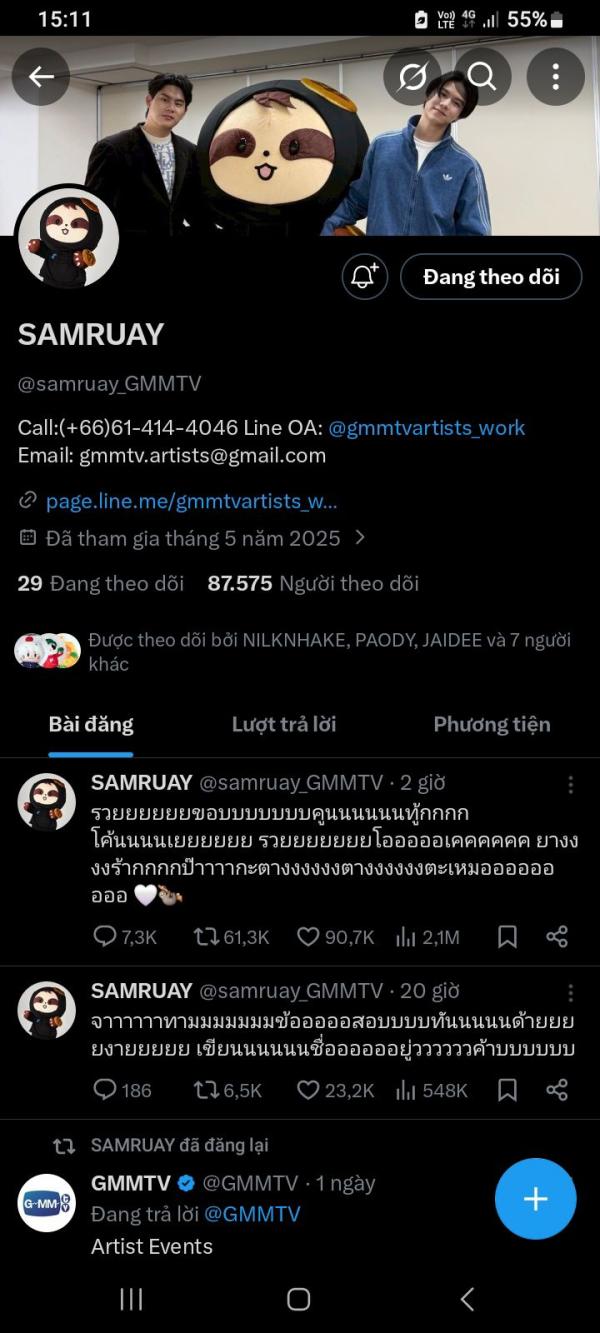Open options menu on second post
Viewport: 600px width, 1333px height.
[x=570, y=993]
